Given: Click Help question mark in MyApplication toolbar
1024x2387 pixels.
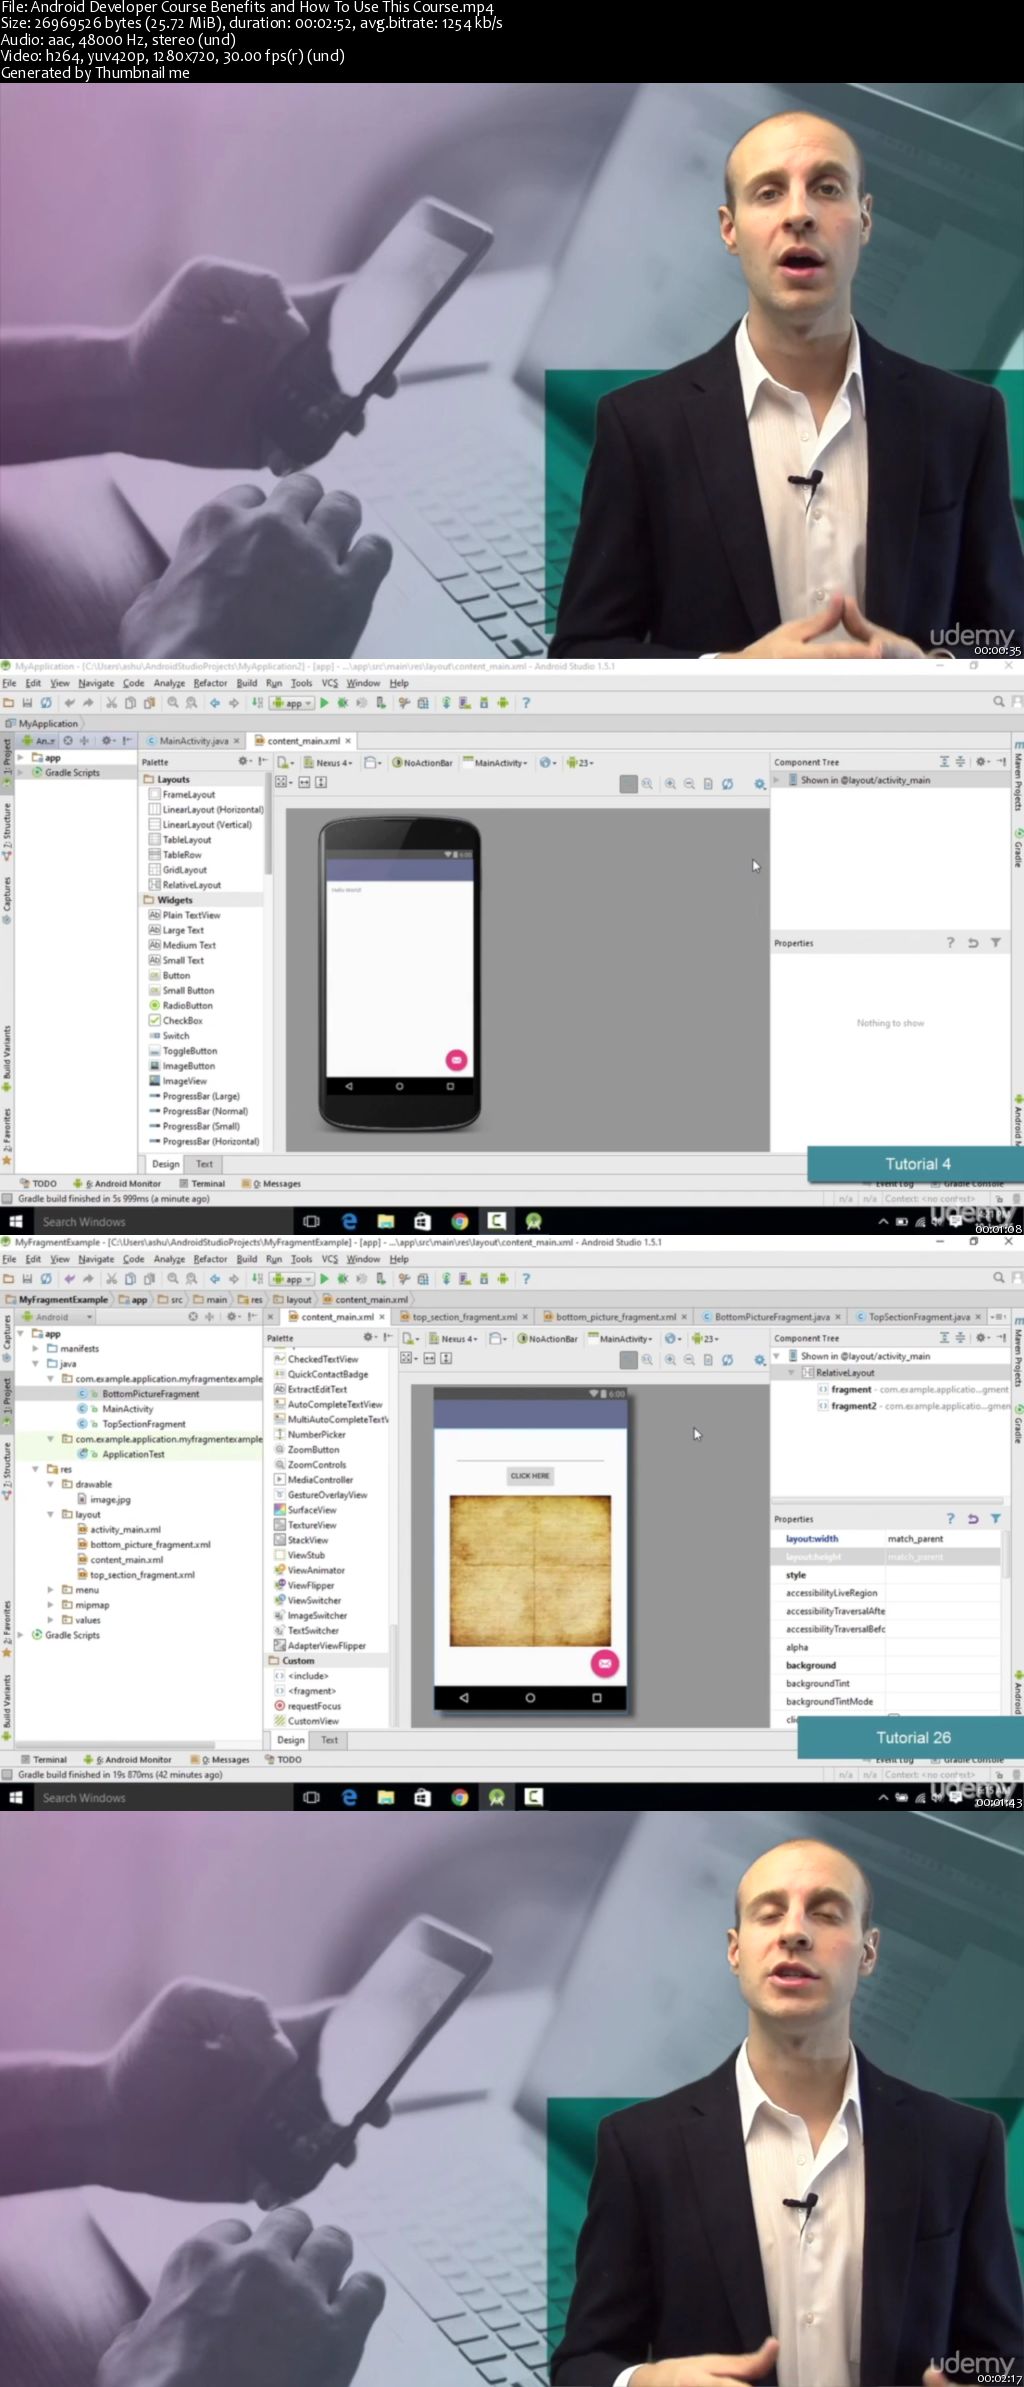Looking at the screenshot, I should tap(525, 703).
